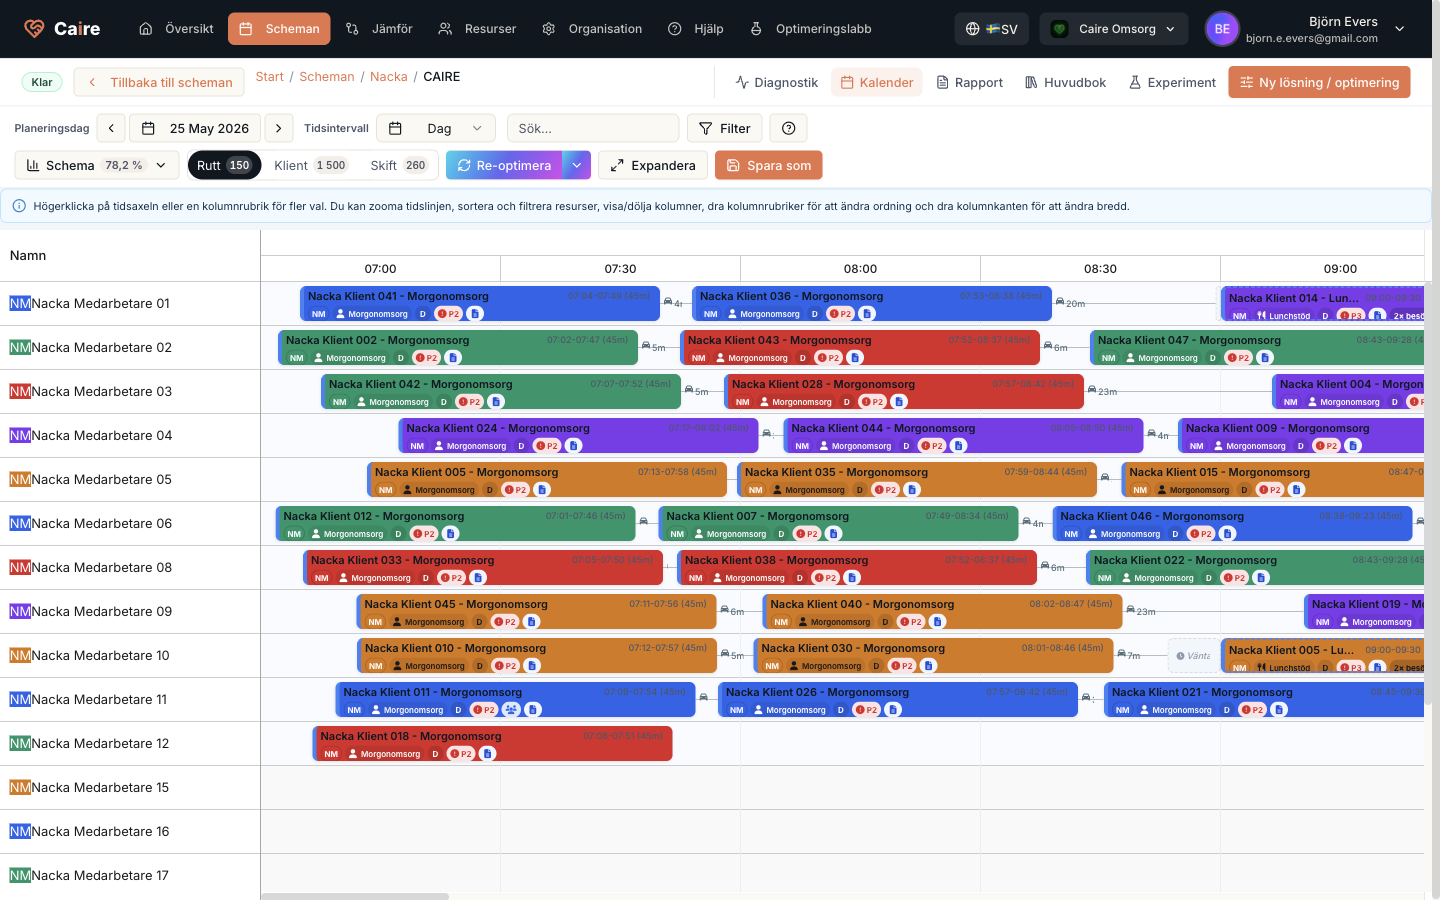Open the 25 May 2026 date picker
The height and width of the screenshot is (900, 1440).
195,128
